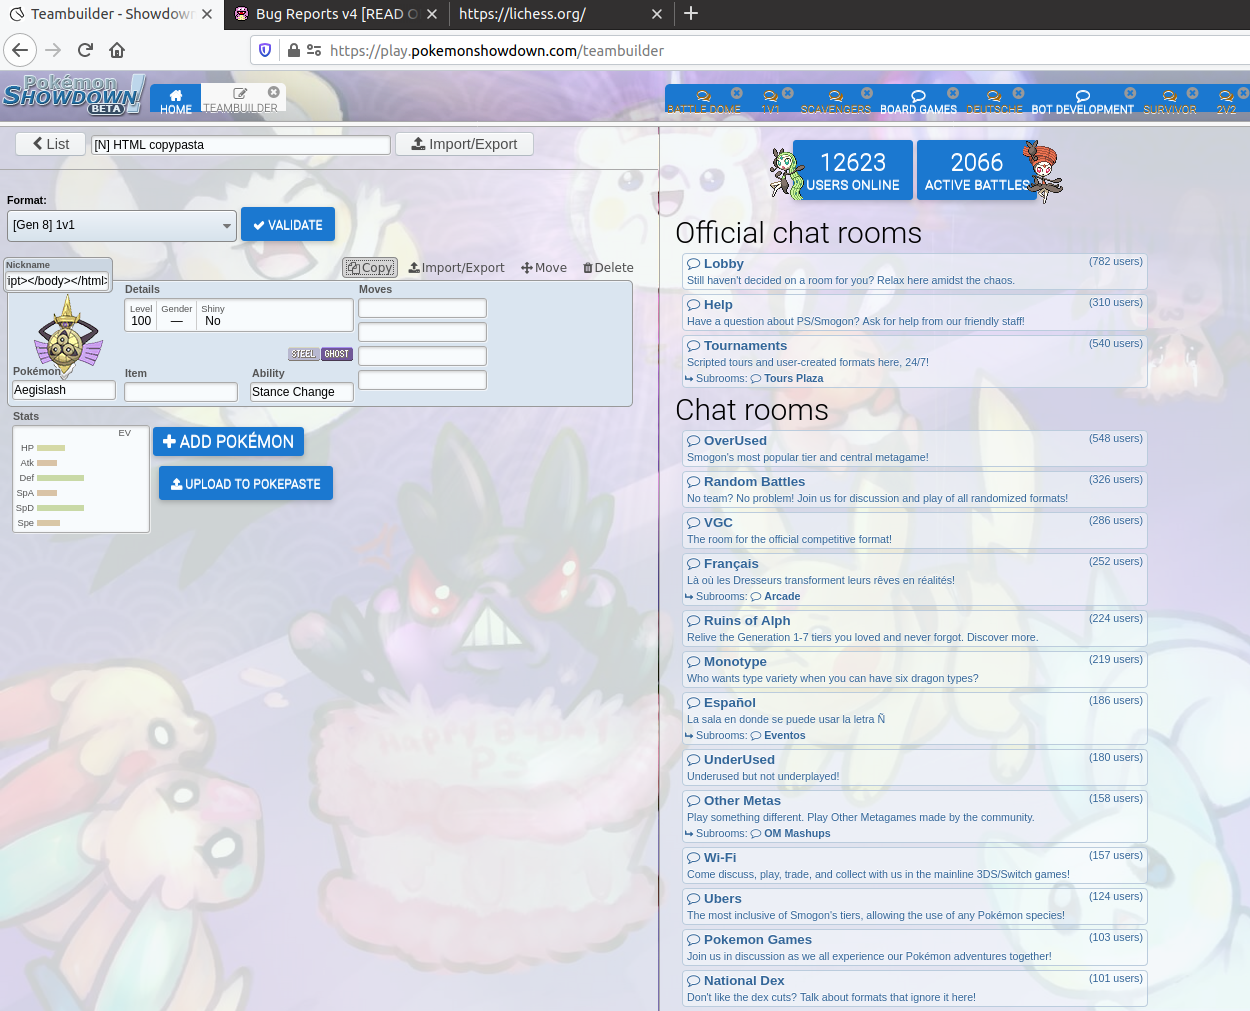Open the Tours Plaza subroom
The height and width of the screenshot is (1011, 1250).
787,378
